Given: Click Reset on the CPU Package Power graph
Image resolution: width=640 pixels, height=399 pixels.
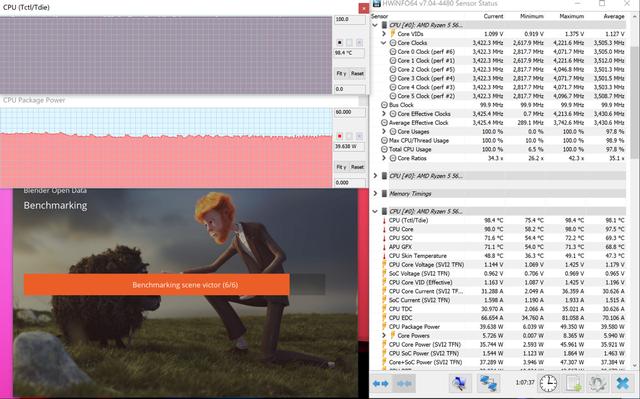Looking at the screenshot, I should point(357,167).
